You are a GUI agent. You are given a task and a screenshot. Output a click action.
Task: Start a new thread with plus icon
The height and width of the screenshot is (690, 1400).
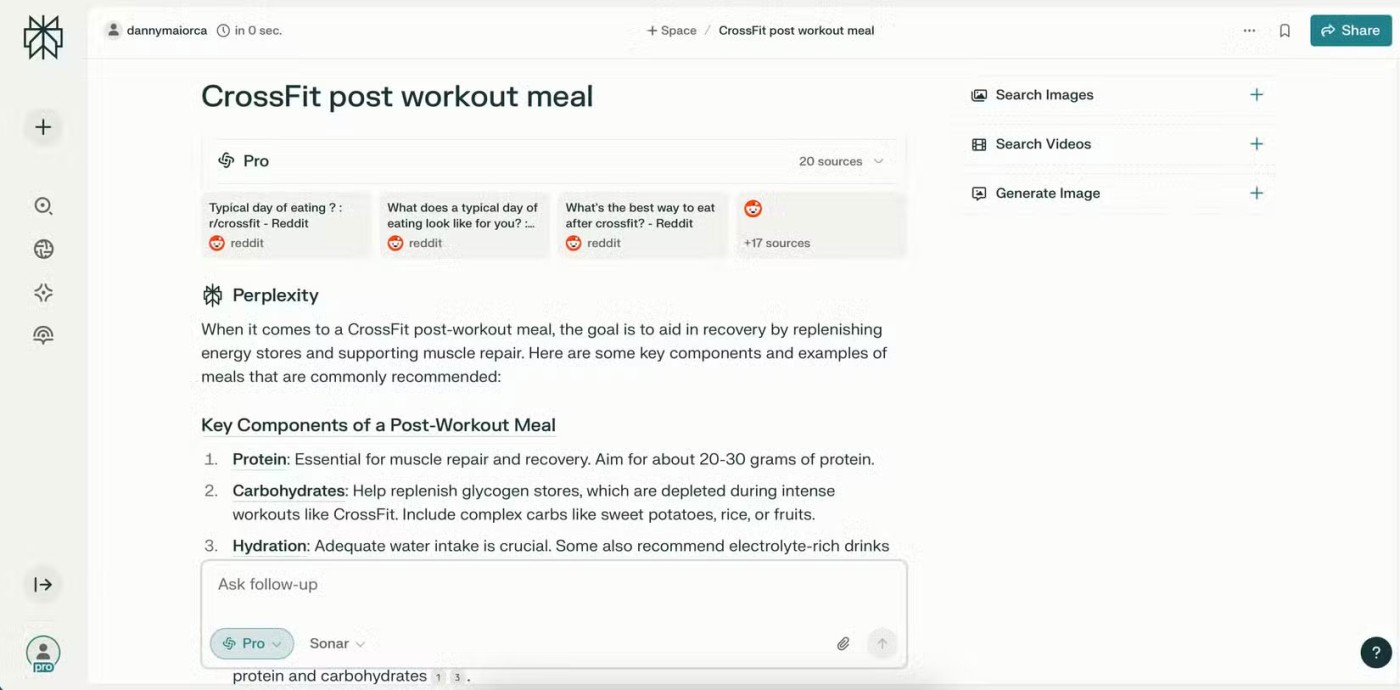tap(43, 127)
